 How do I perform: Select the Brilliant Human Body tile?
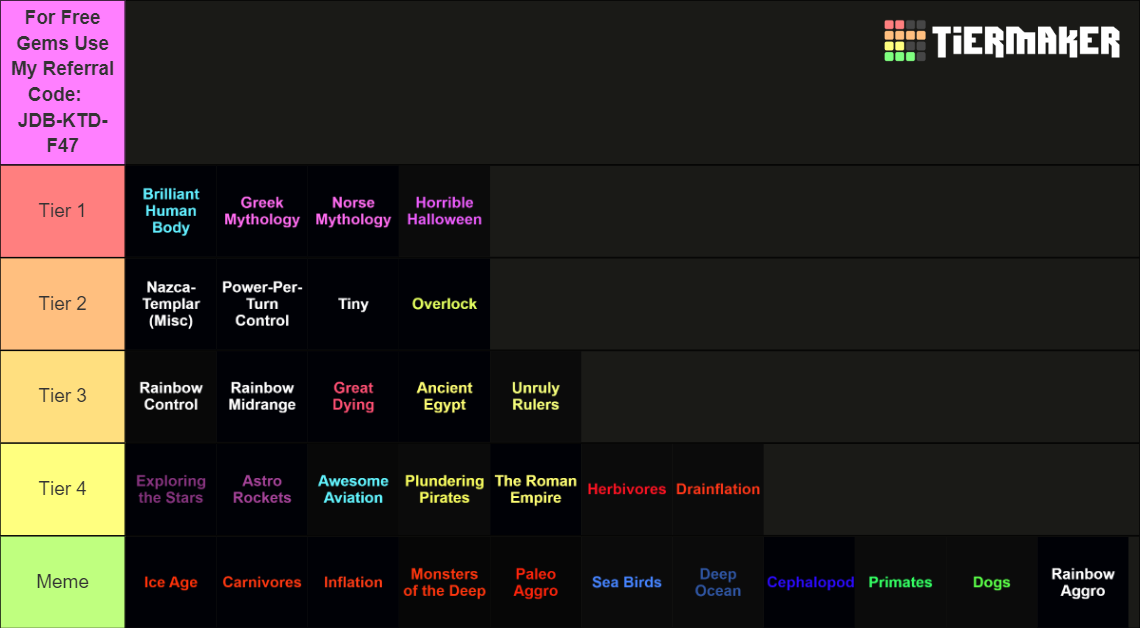[x=170, y=211]
